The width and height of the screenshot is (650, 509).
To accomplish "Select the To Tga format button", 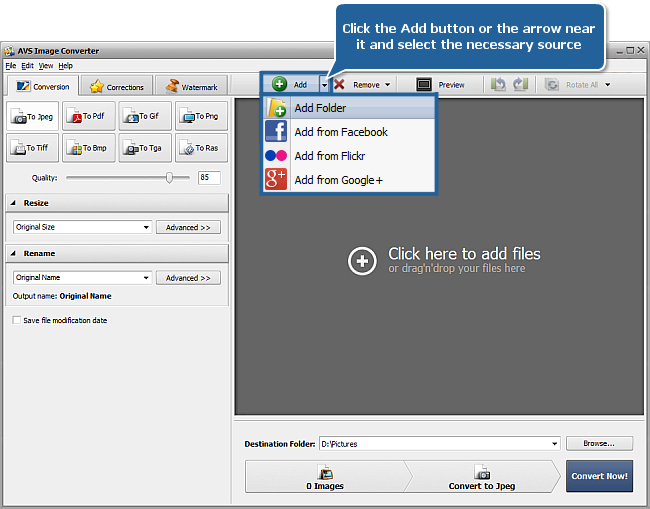I will (145, 148).
